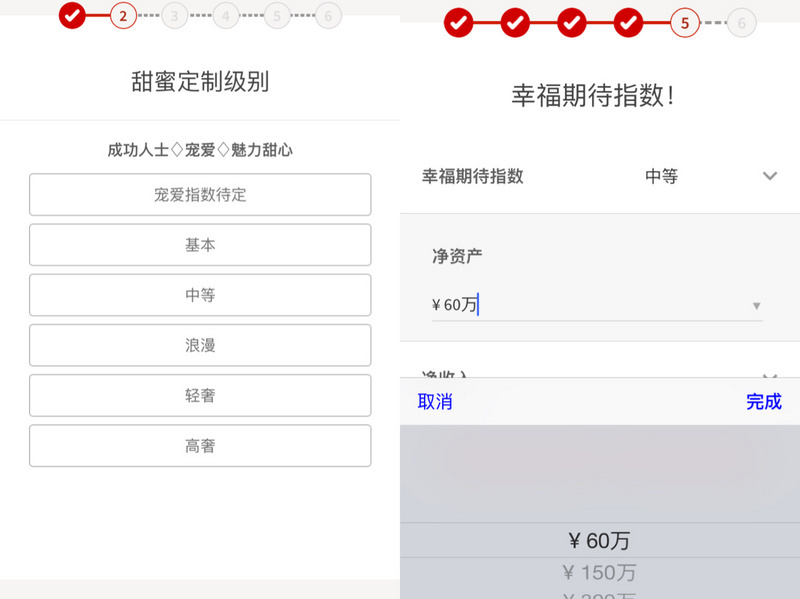Click the step 6 circle, left screen
The image size is (800, 599).
(328, 15)
